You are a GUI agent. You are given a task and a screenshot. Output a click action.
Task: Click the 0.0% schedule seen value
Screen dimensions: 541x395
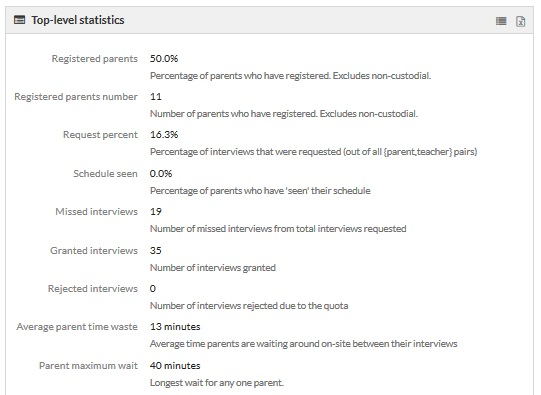click(x=161, y=174)
